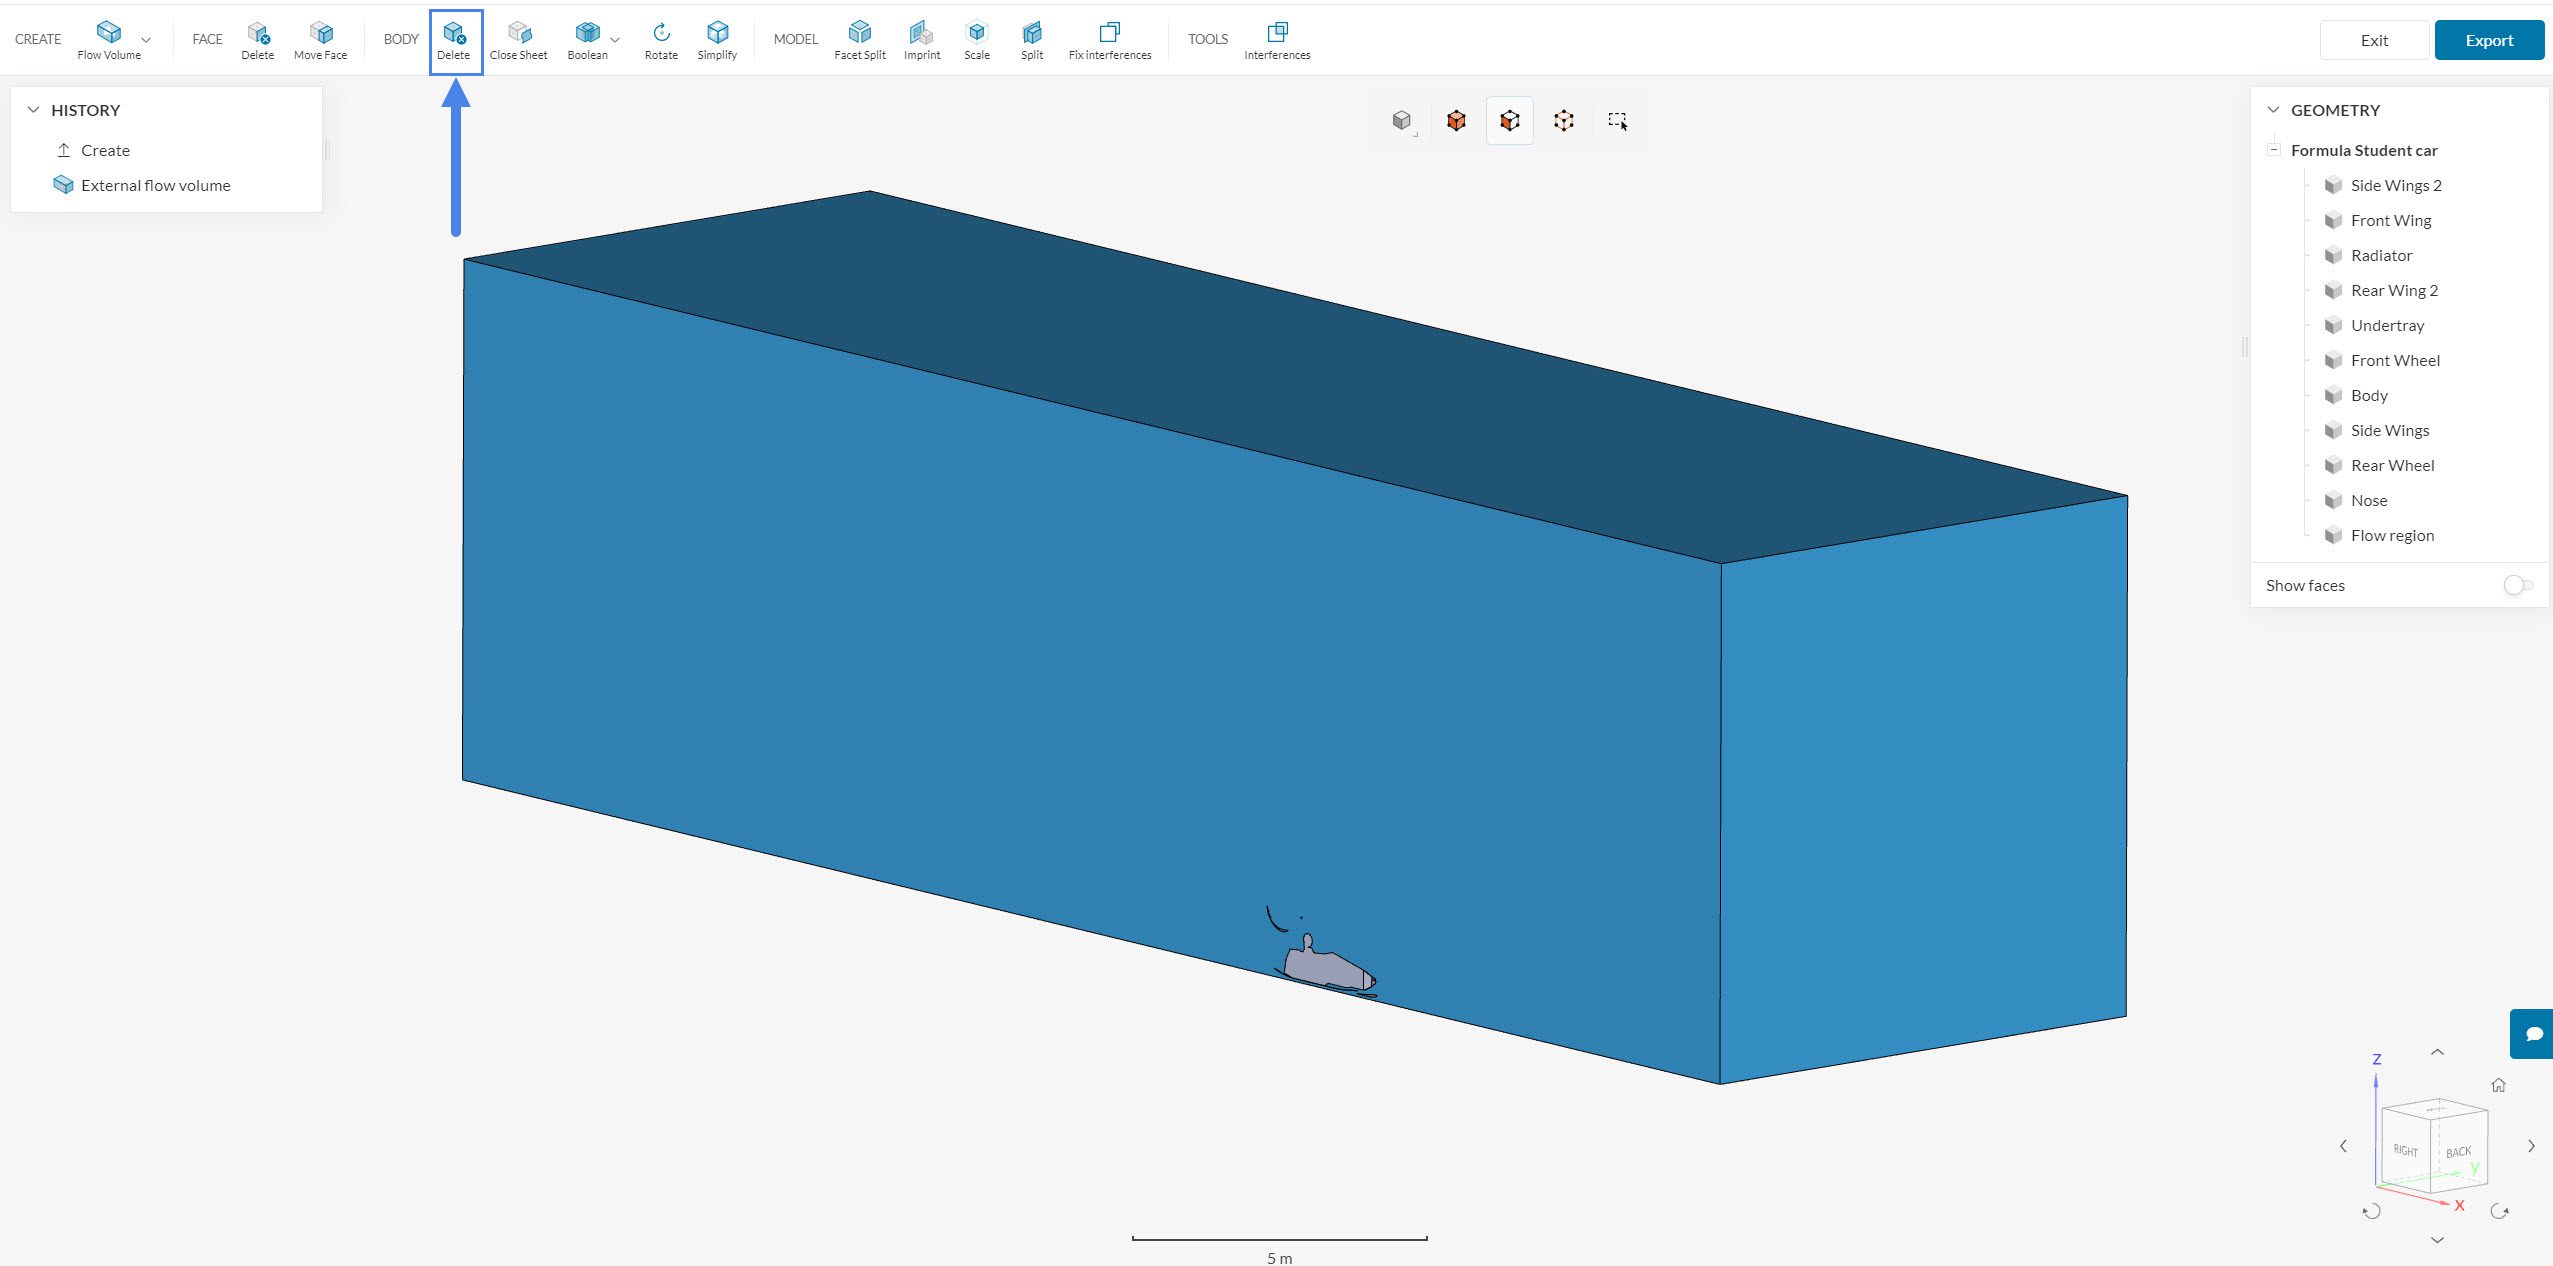
Task: Click the Exit button
Action: [x=2373, y=40]
